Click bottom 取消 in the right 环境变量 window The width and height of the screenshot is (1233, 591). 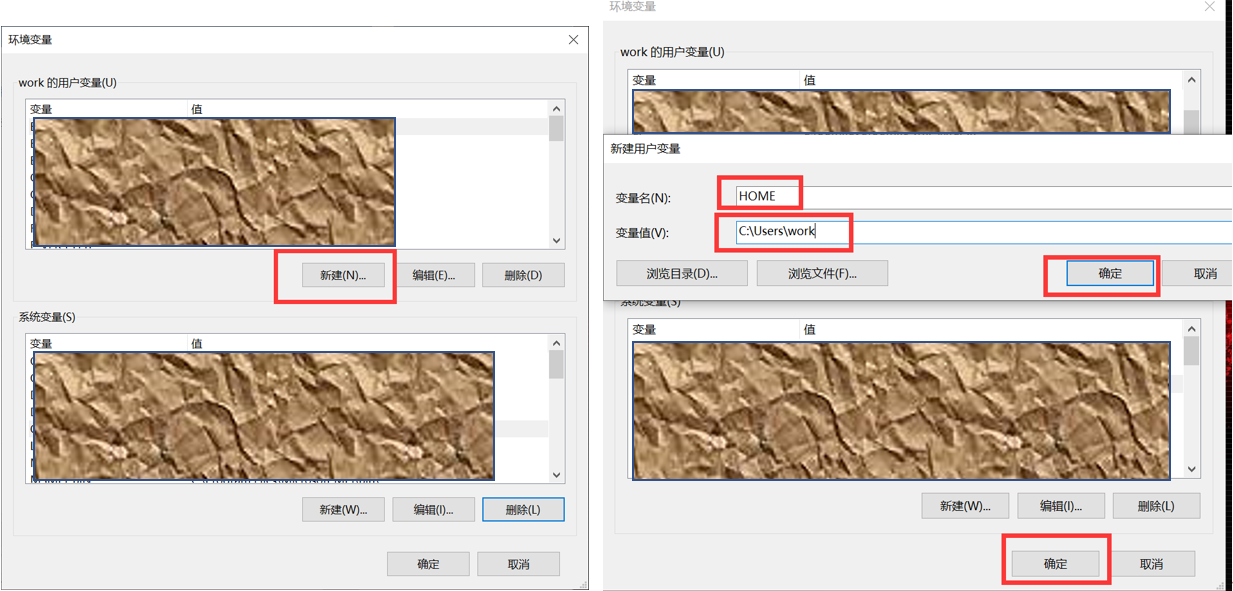(x=1151, y=564)
